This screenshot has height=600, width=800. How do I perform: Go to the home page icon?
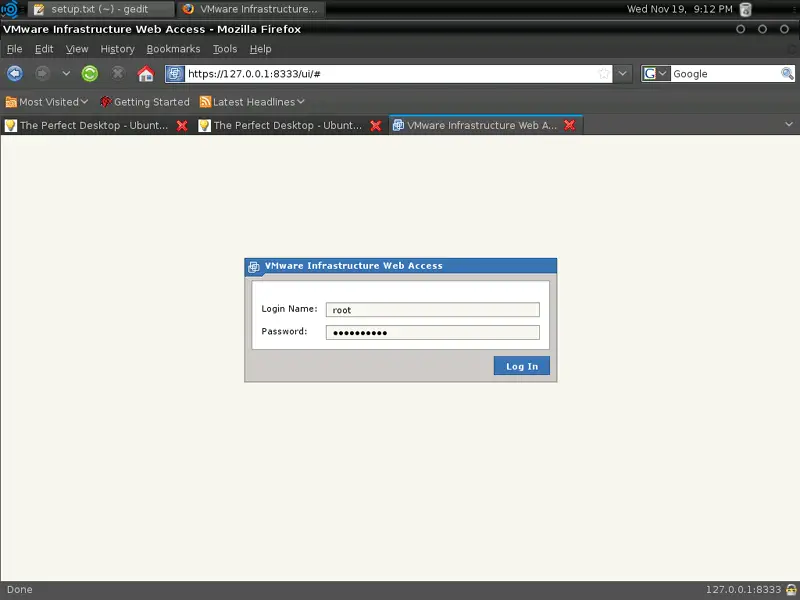(x=145, y=74)
